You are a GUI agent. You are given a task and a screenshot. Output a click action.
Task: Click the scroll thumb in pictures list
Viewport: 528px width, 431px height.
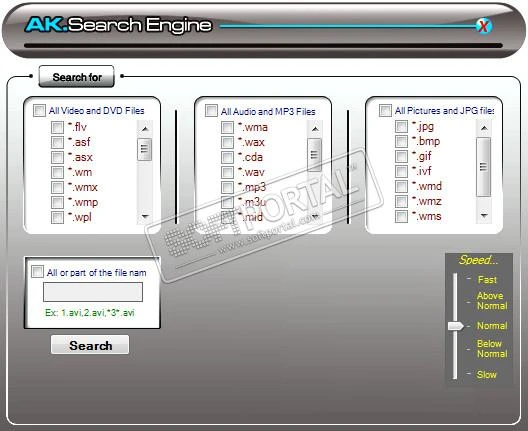[x=484, y=167]
